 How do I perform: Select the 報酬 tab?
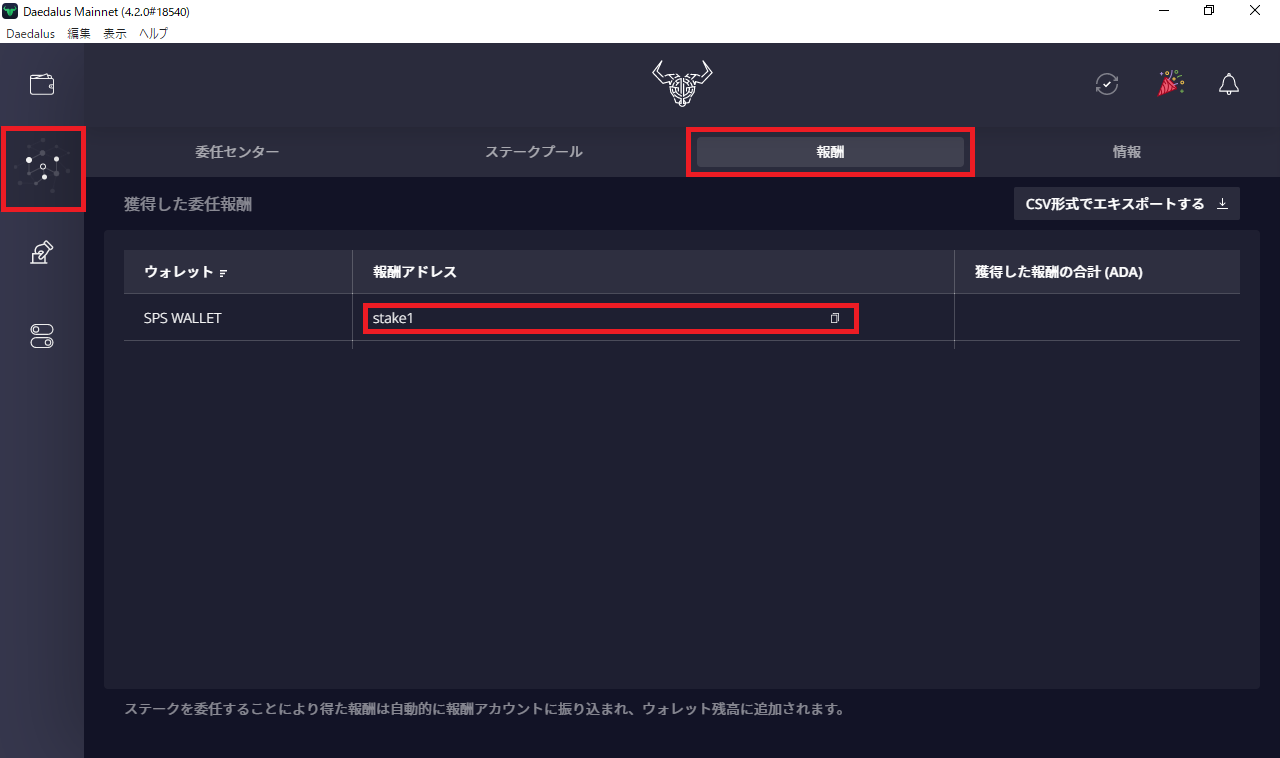830,152
